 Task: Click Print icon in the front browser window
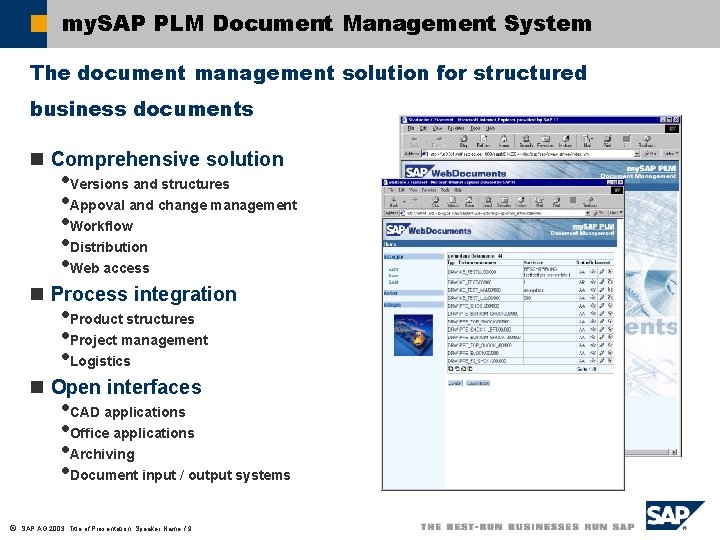[x=557, y=202]
